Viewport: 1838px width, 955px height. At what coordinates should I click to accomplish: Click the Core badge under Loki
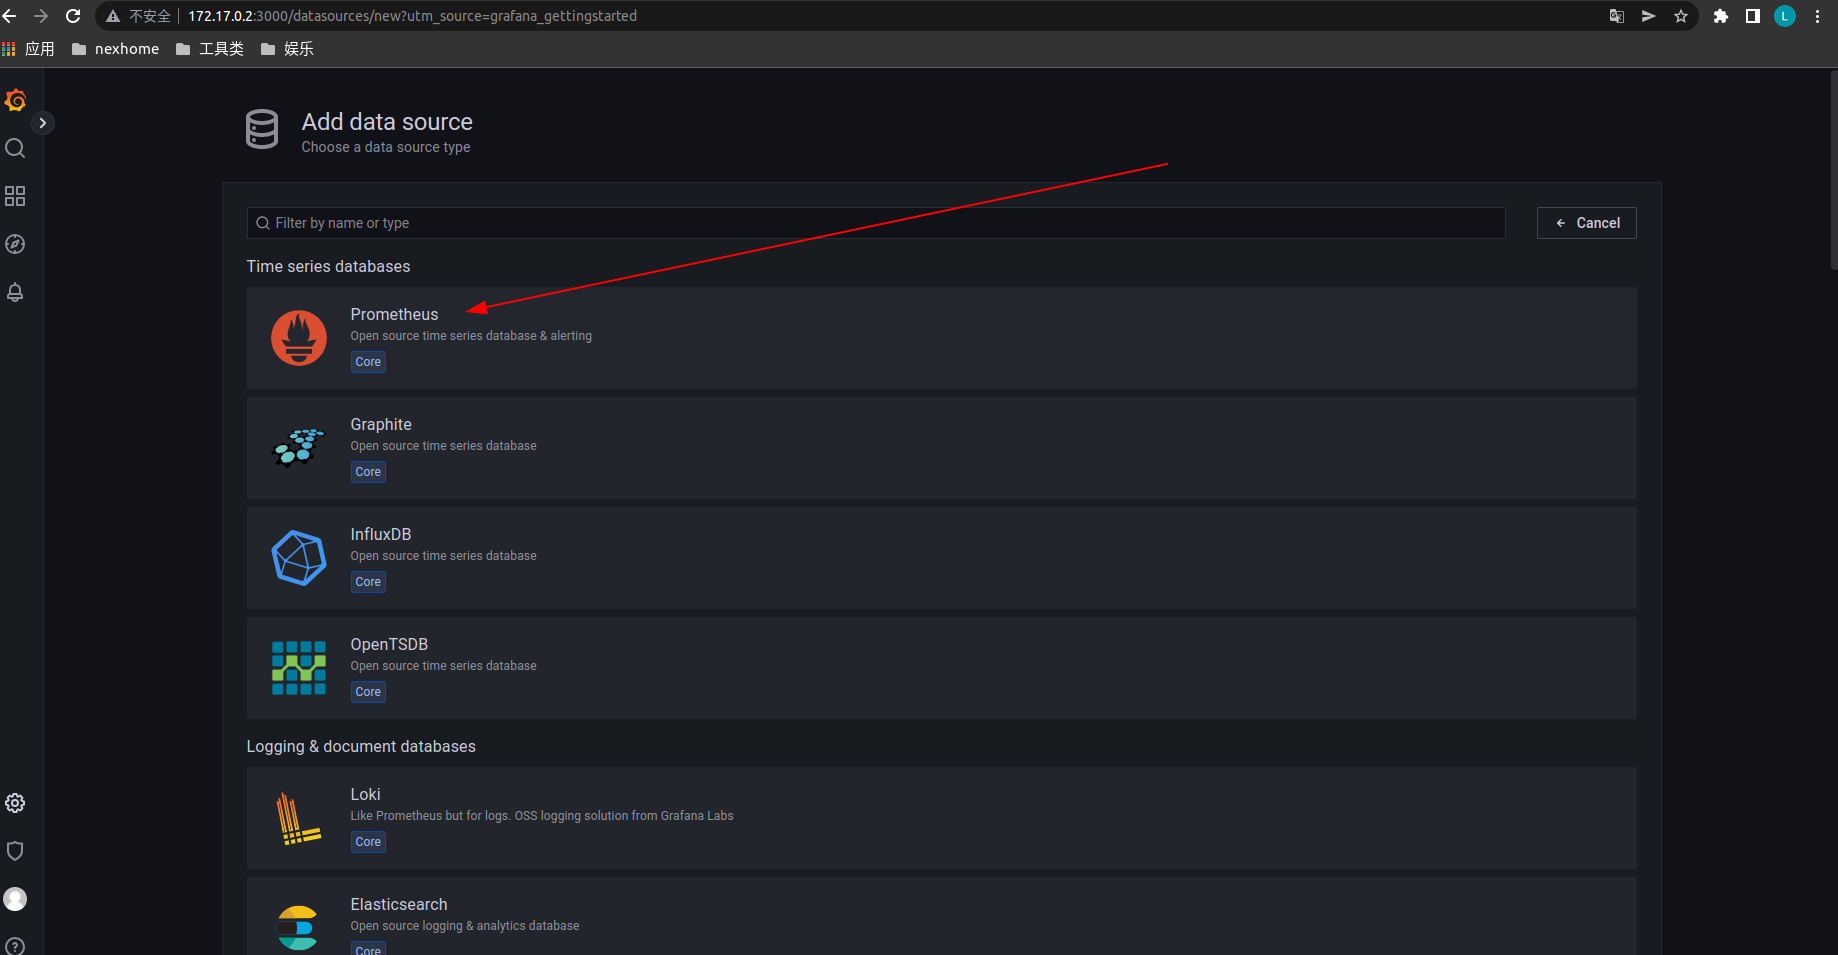pos(368,842)
